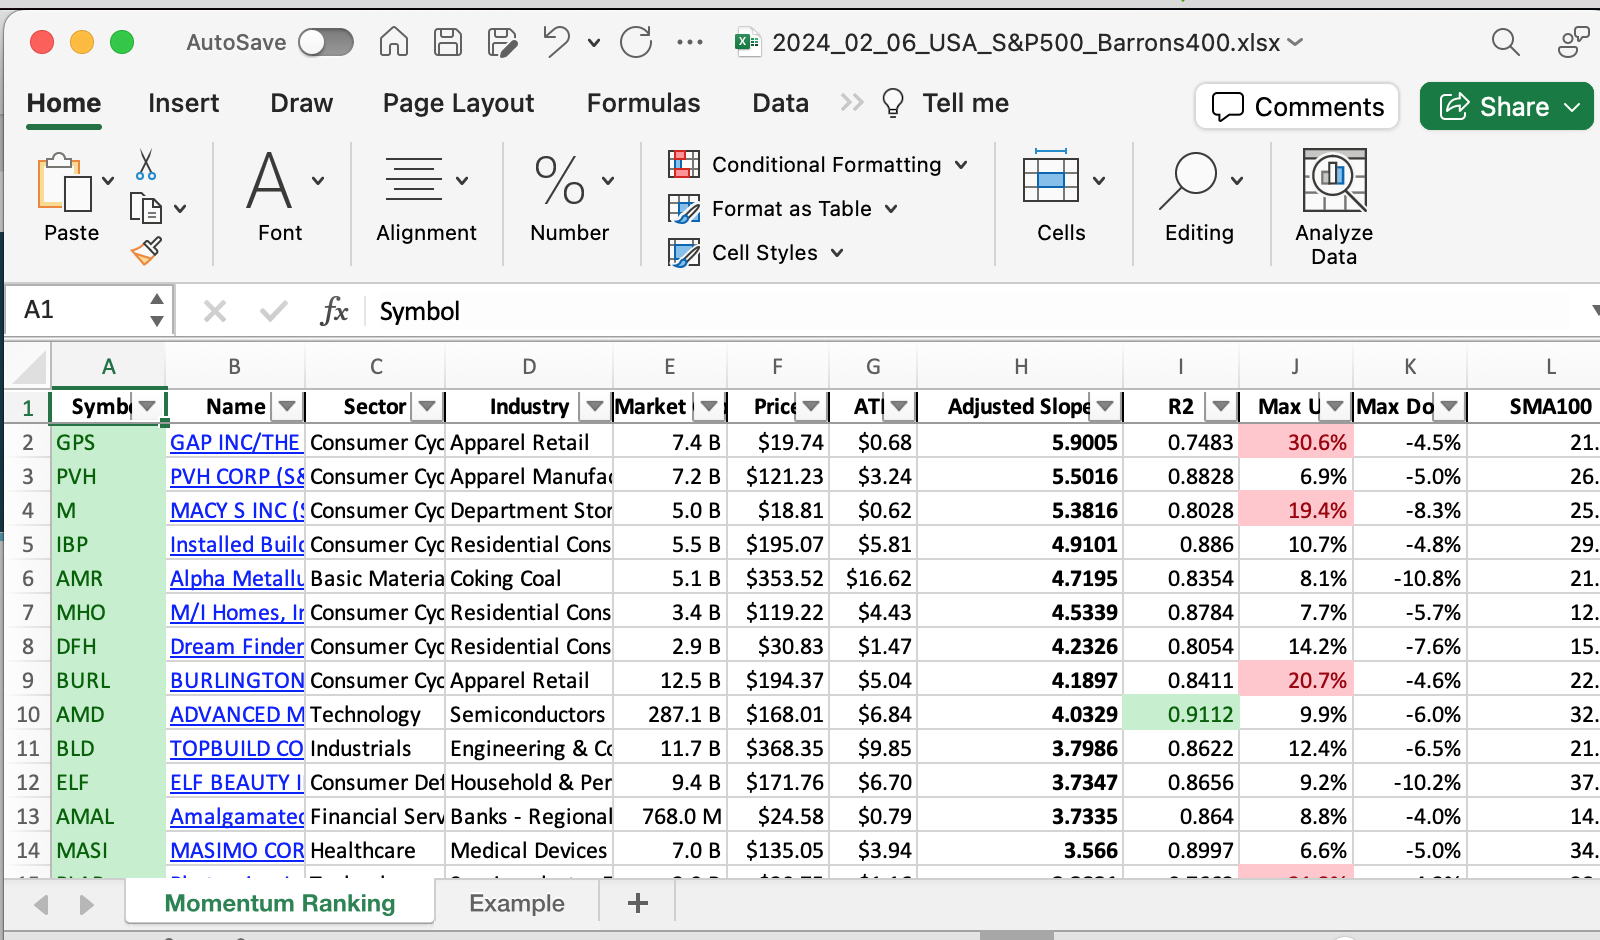Screen dimensions: 1600x940
Task: Click the Redo circular arrow icon
Action: pyautogui.click(x=636, y=42)
